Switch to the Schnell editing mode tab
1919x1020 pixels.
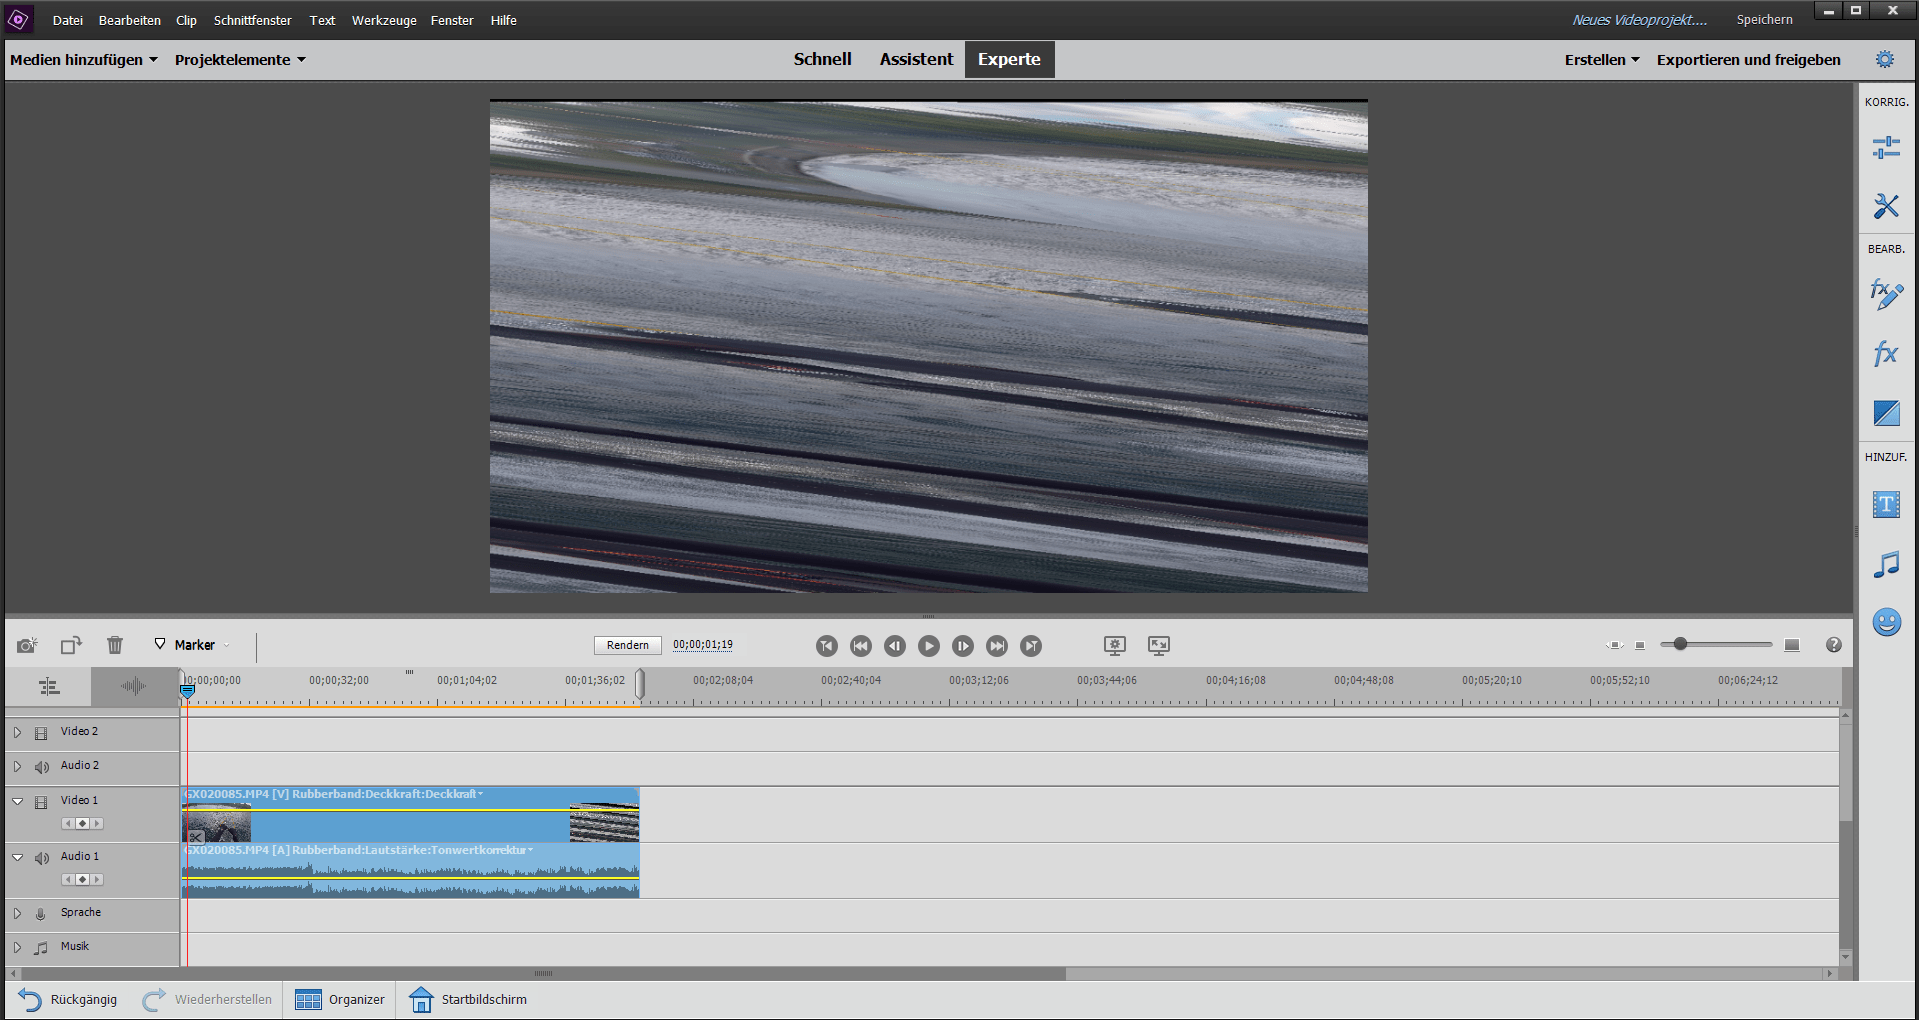(x=822, y=59)
